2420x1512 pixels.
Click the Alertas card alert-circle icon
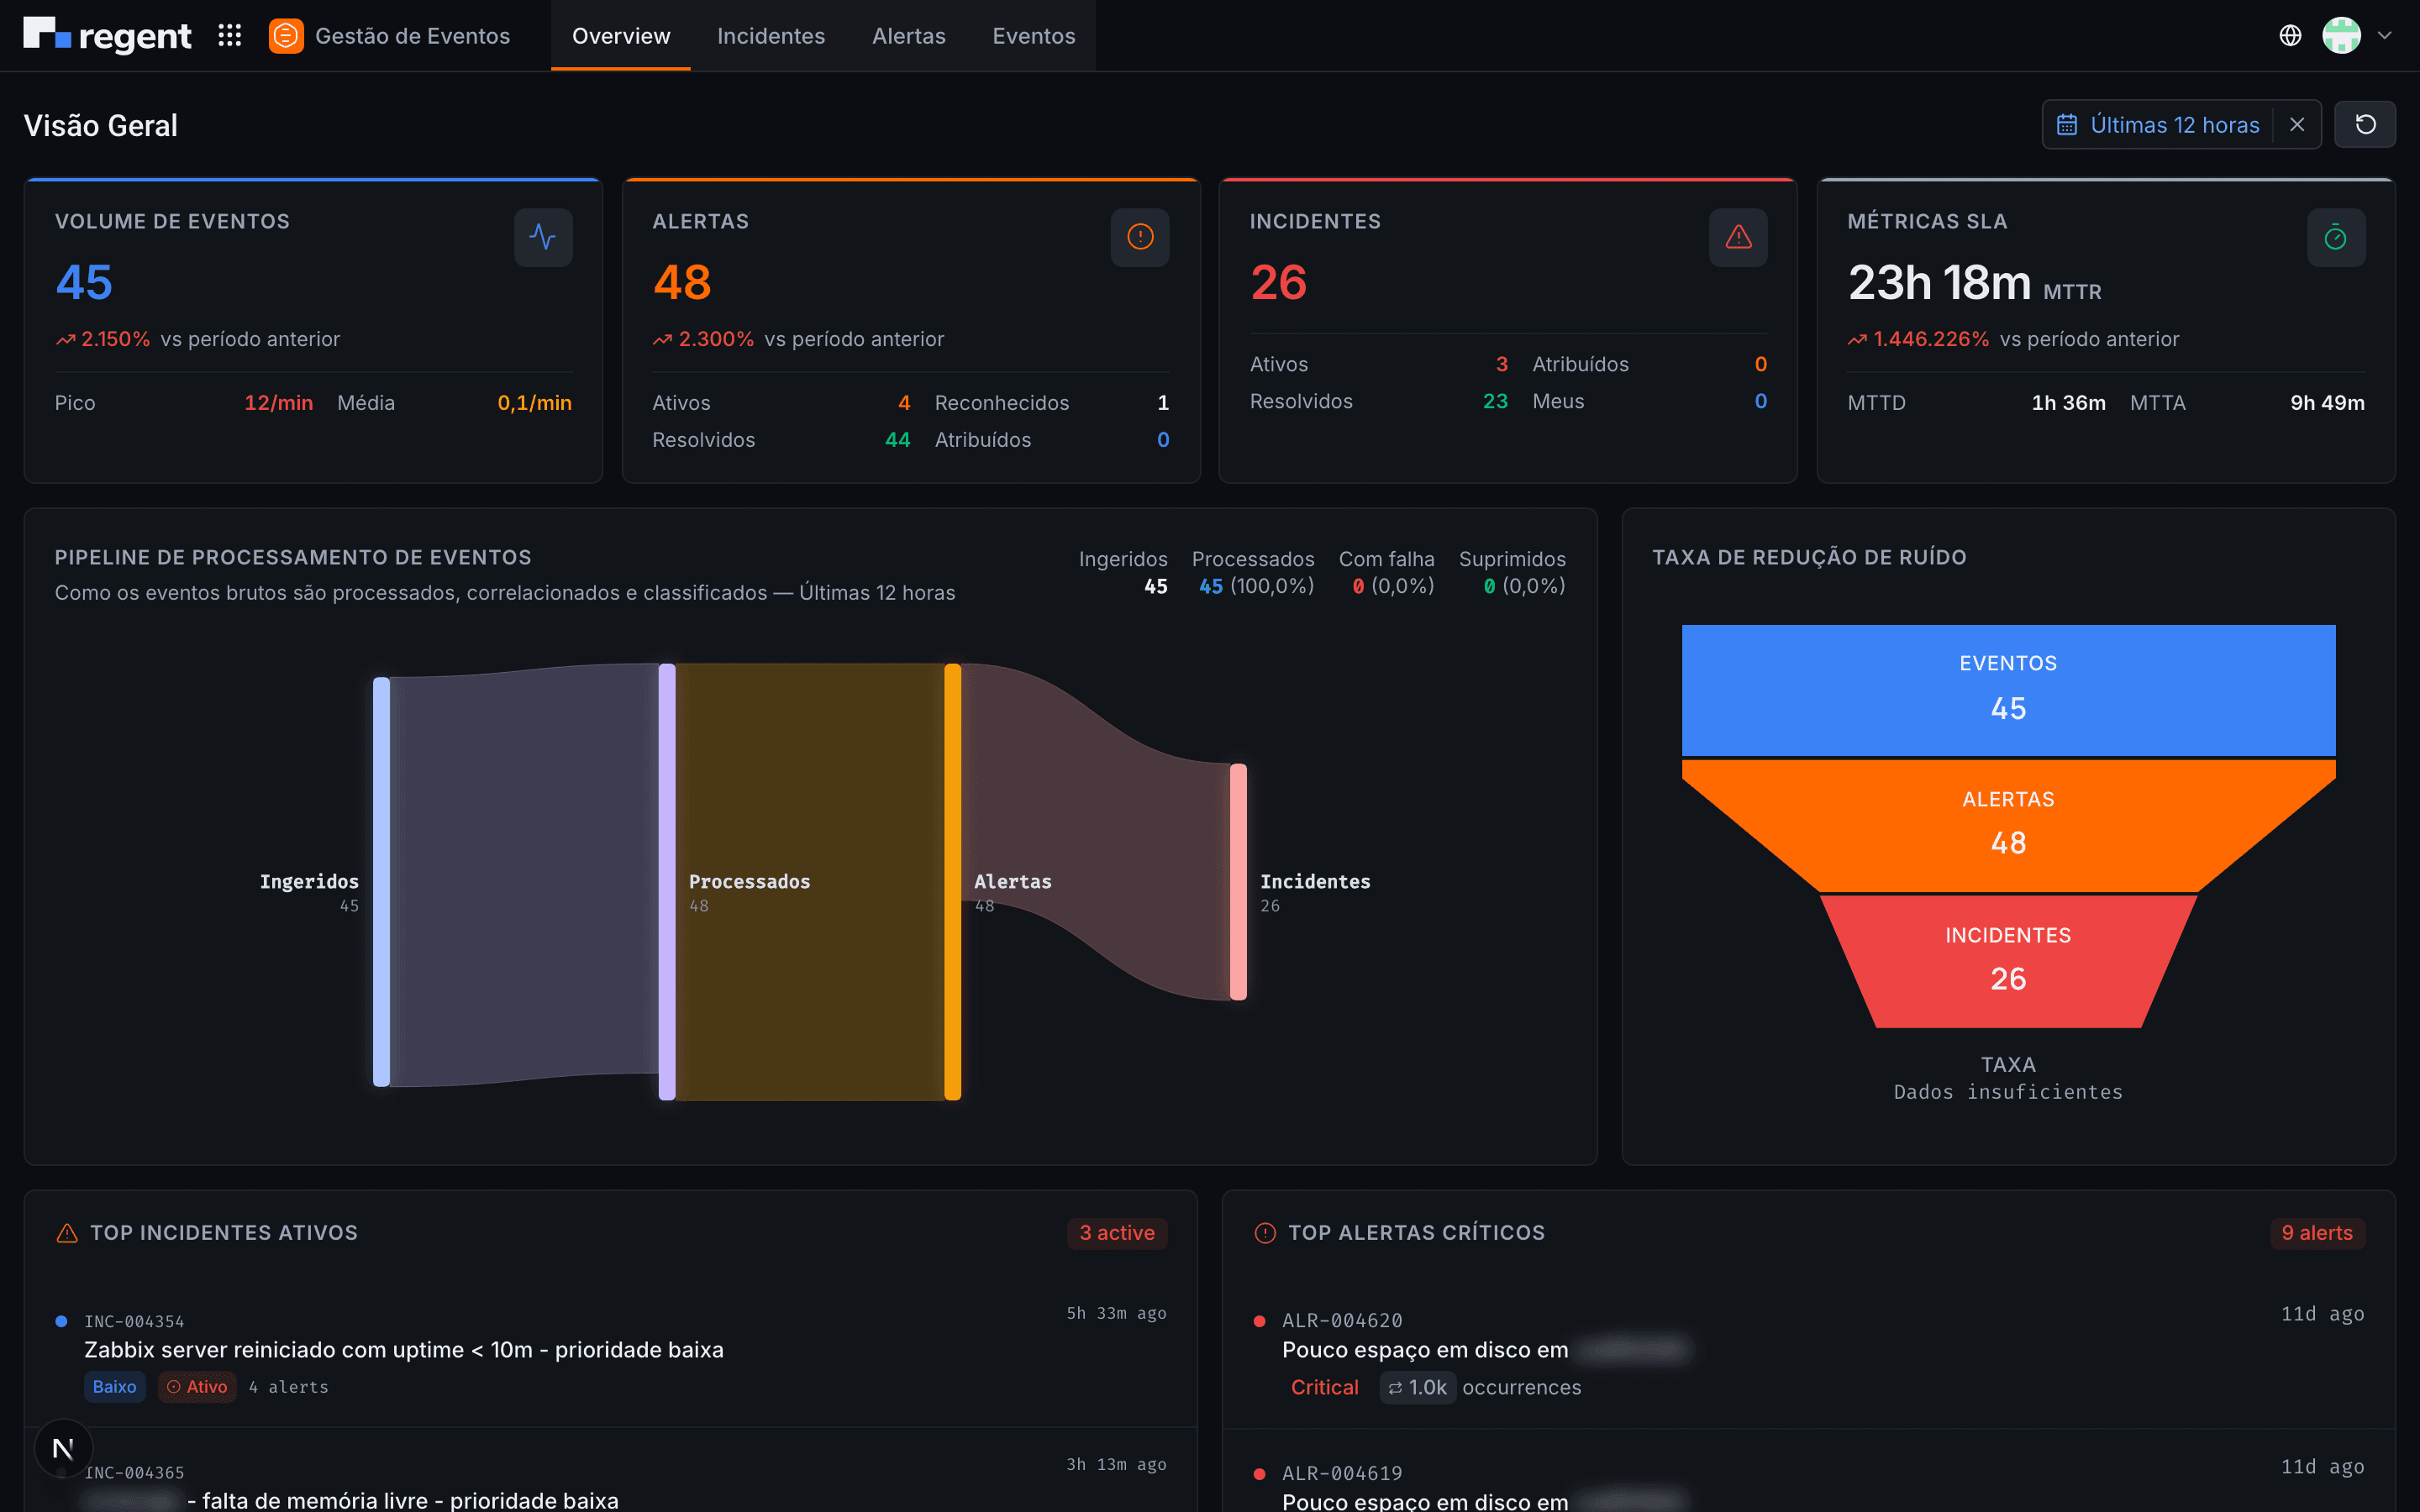coord(1140,238)
